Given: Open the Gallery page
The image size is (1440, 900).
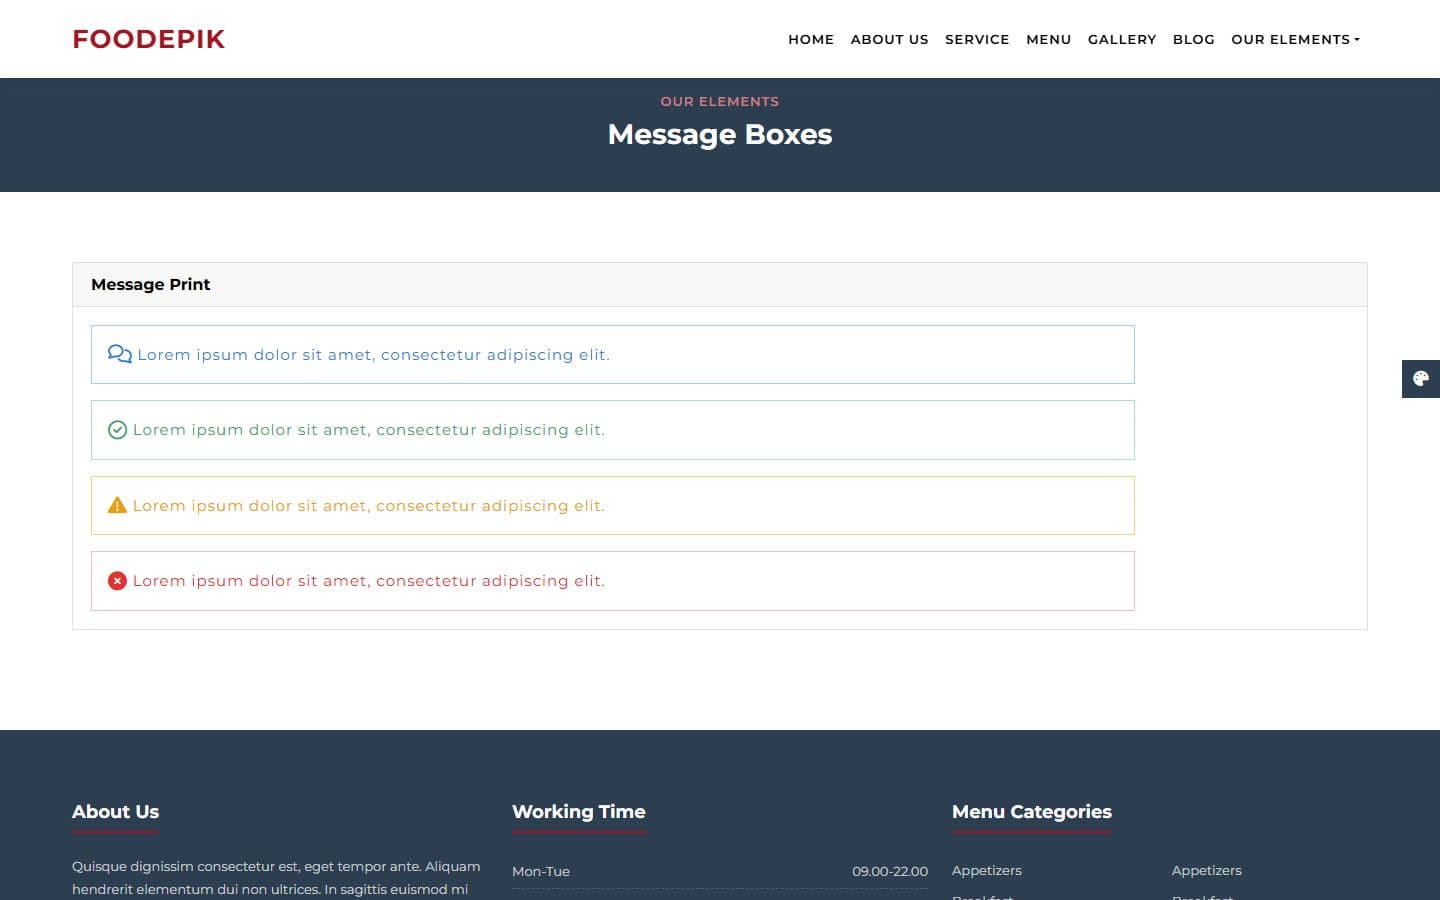Looking at the screenshot, I should tap(1122, 39).
